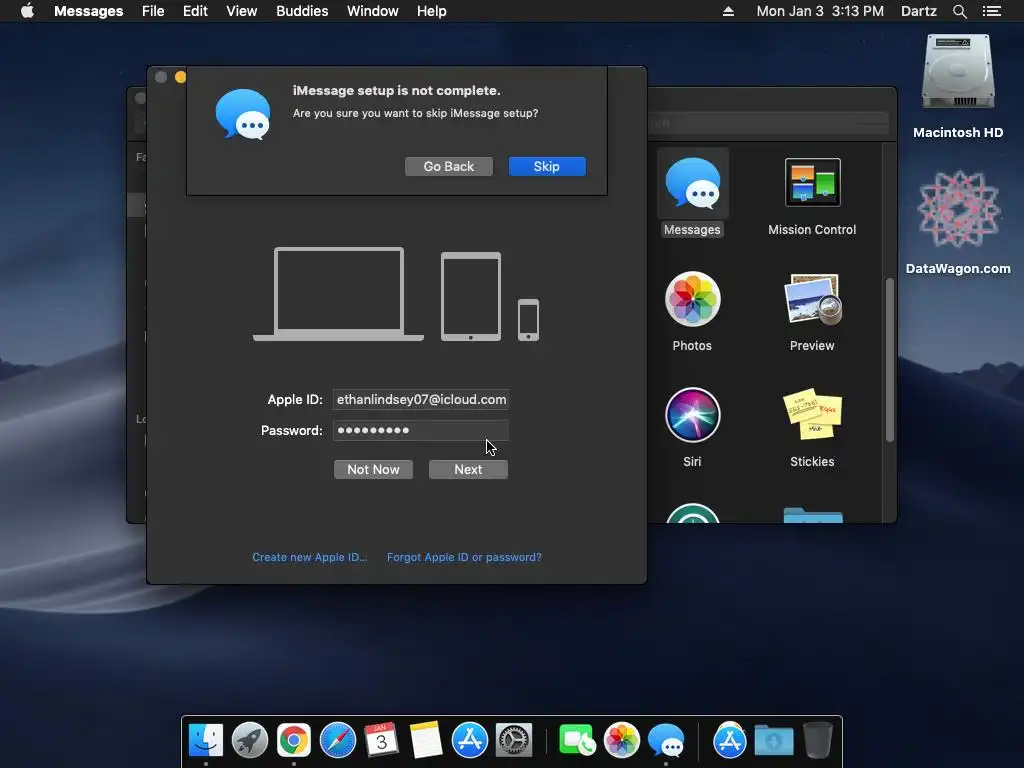Image resolution: width=1024 pixels, height=768 pixels.
Task: Open the Edit menu
Action: coord(195,11)
